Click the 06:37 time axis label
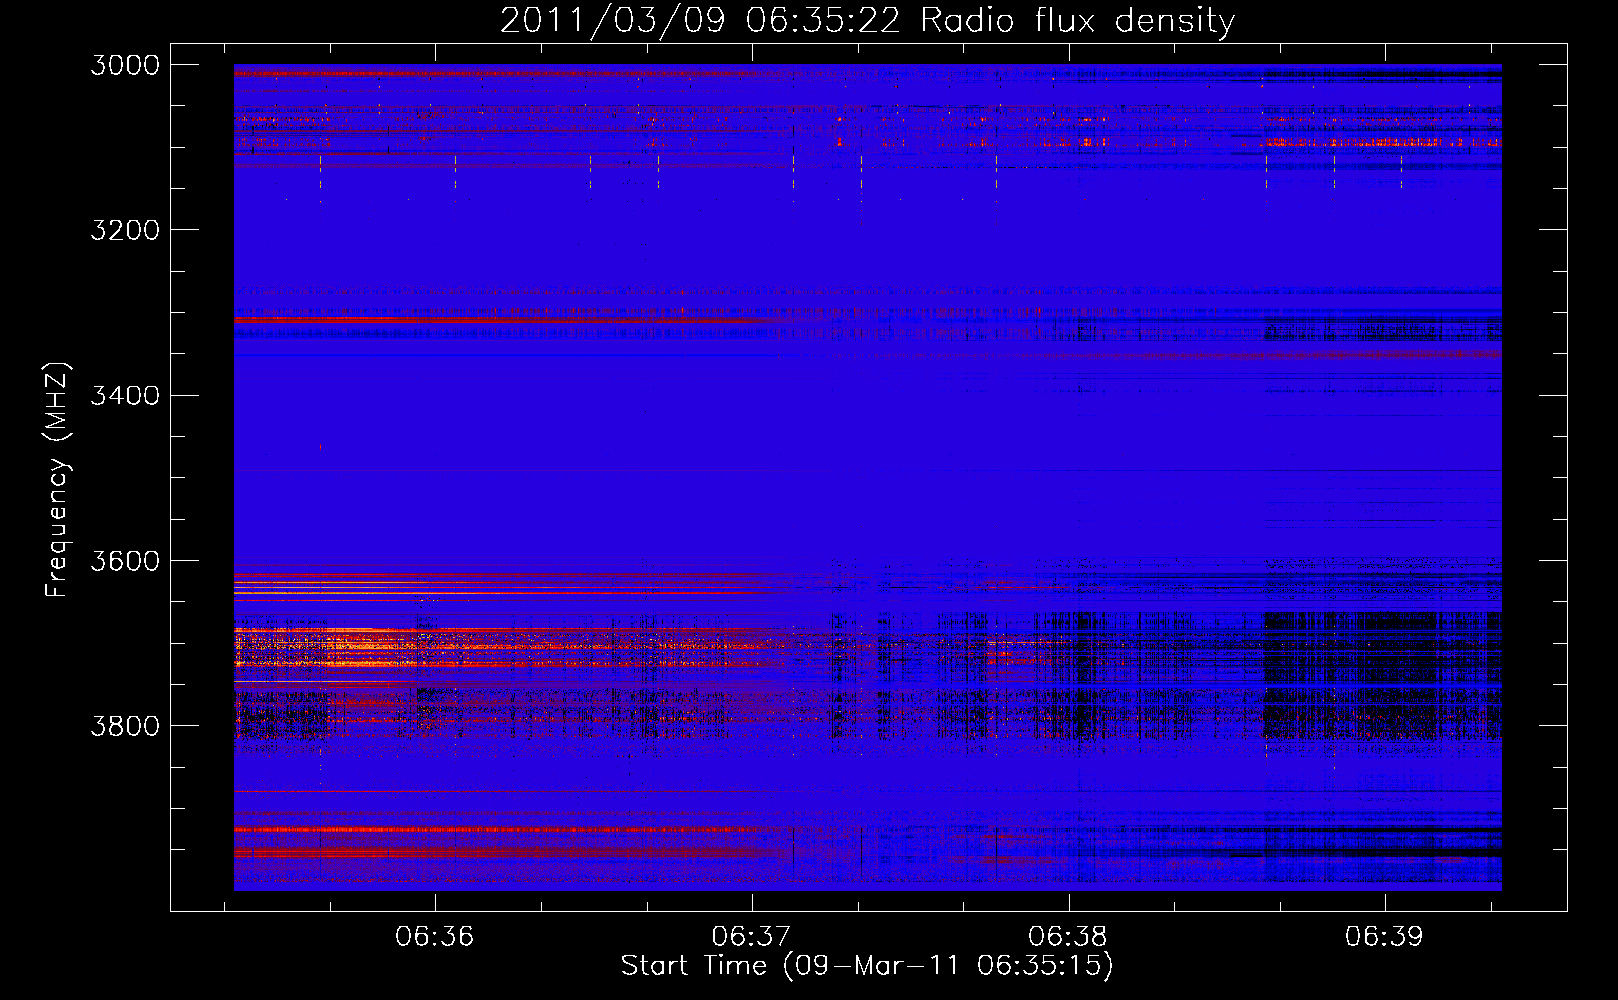This screenshot has height=1000, width=1618. point(751,937)
